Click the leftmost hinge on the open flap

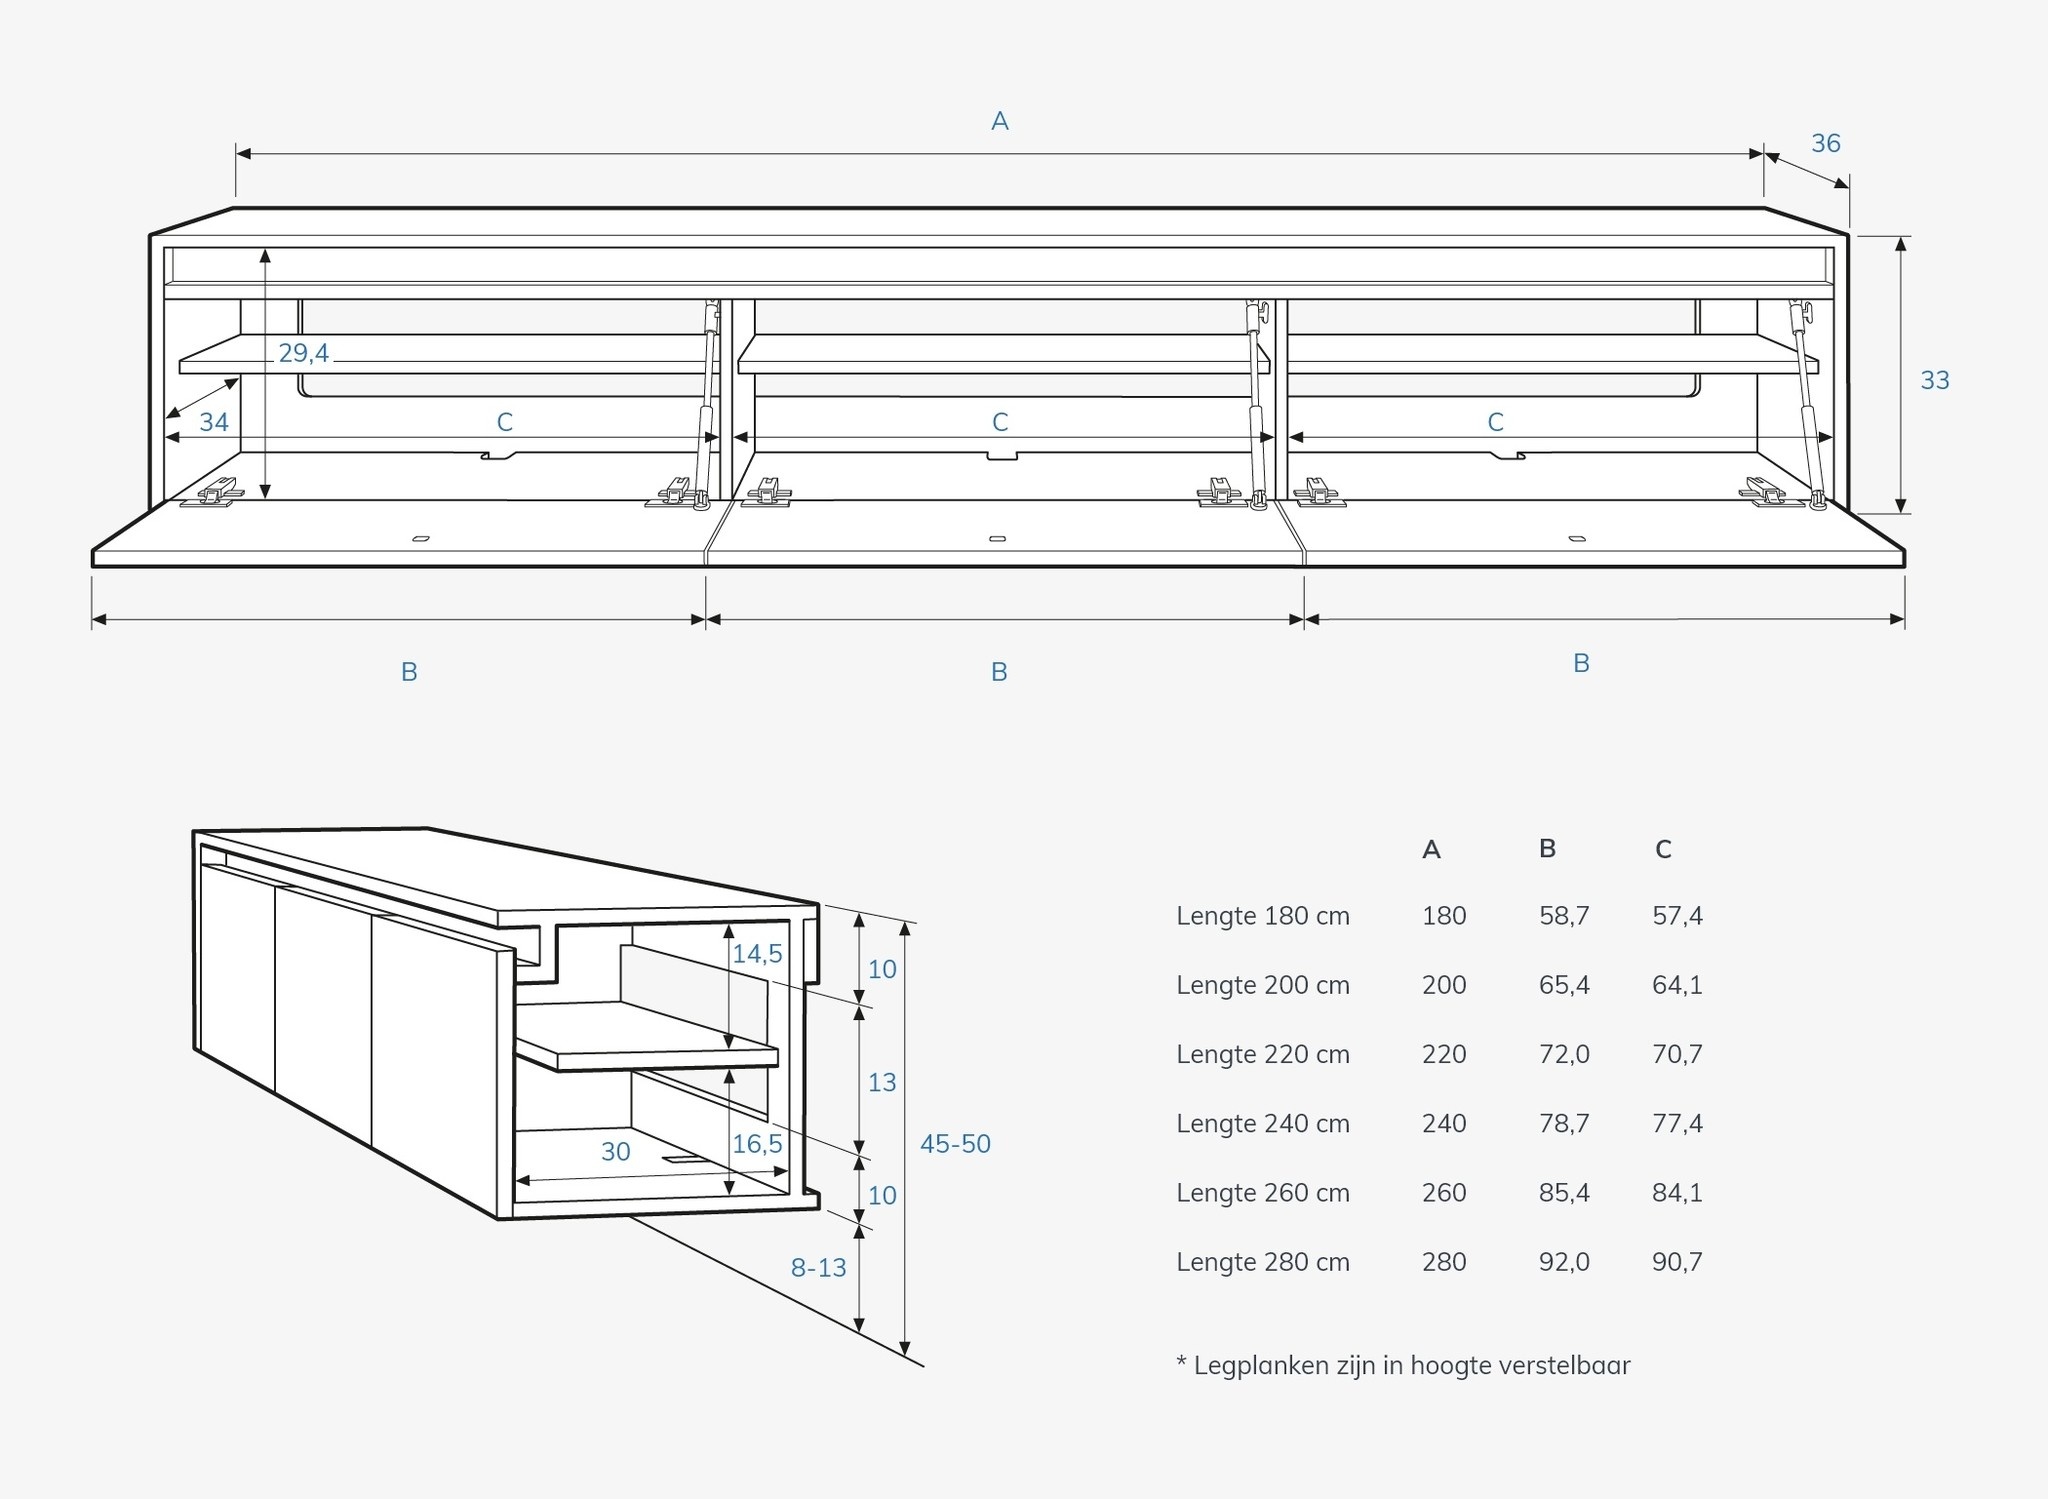coord(218,493)
